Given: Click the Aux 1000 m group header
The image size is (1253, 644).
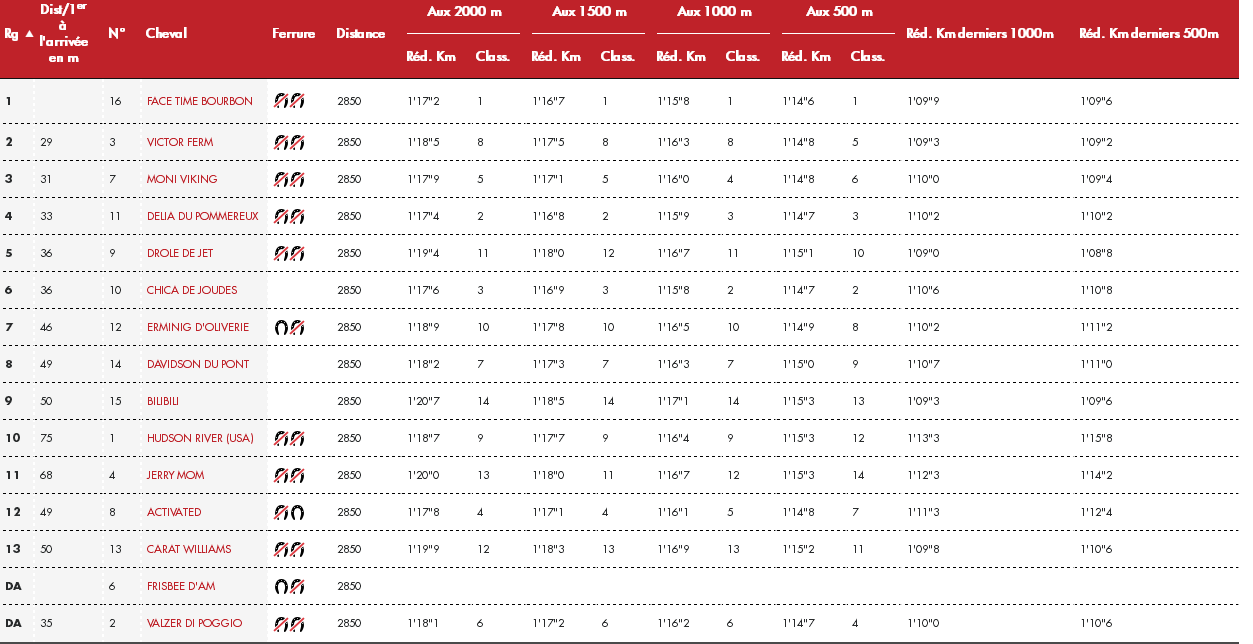Looking at the screenshot, I should [x=714, y=12].
